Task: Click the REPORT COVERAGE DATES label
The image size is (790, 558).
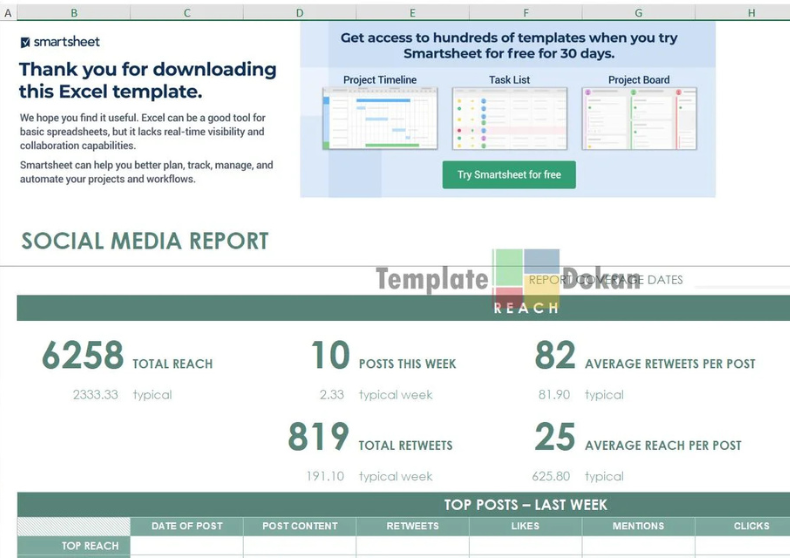Action: point(606,280)
